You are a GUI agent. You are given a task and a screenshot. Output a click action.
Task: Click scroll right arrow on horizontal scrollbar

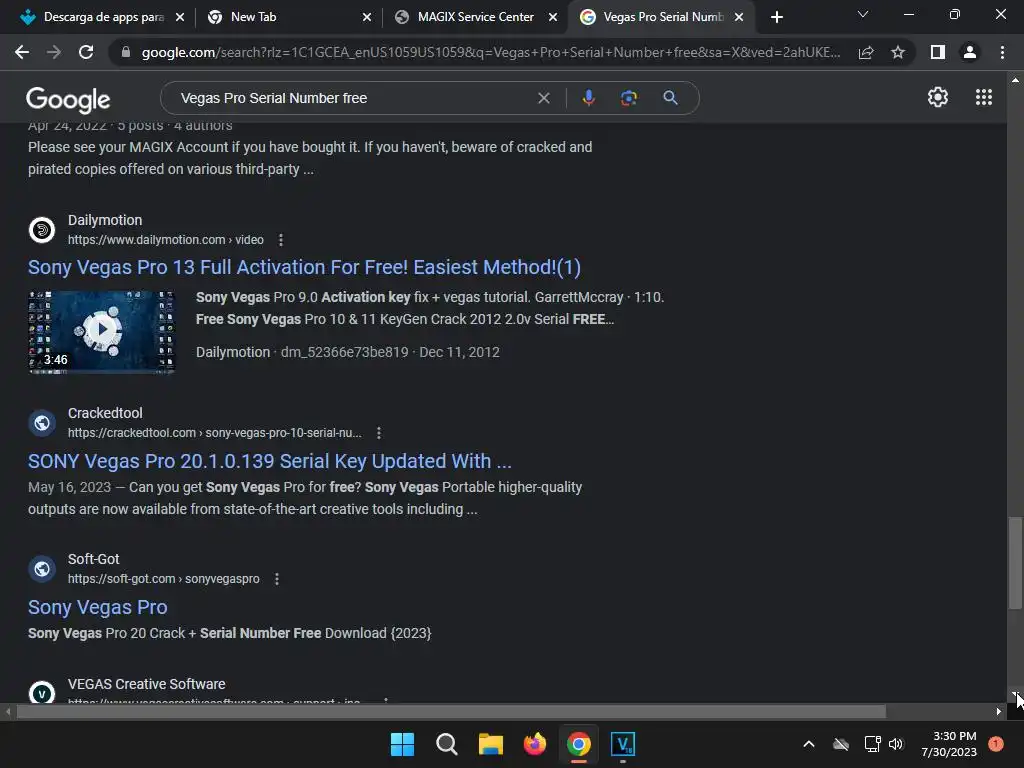pos(999,711)
